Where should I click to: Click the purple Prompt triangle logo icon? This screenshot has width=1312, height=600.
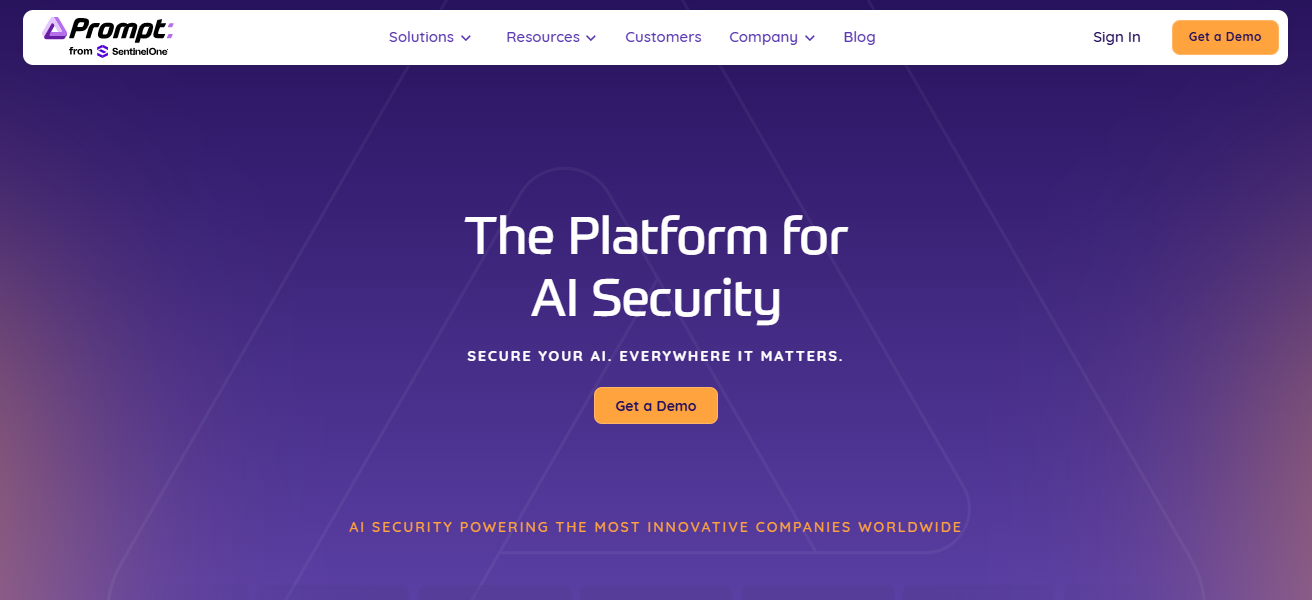[x=54, y=27]
